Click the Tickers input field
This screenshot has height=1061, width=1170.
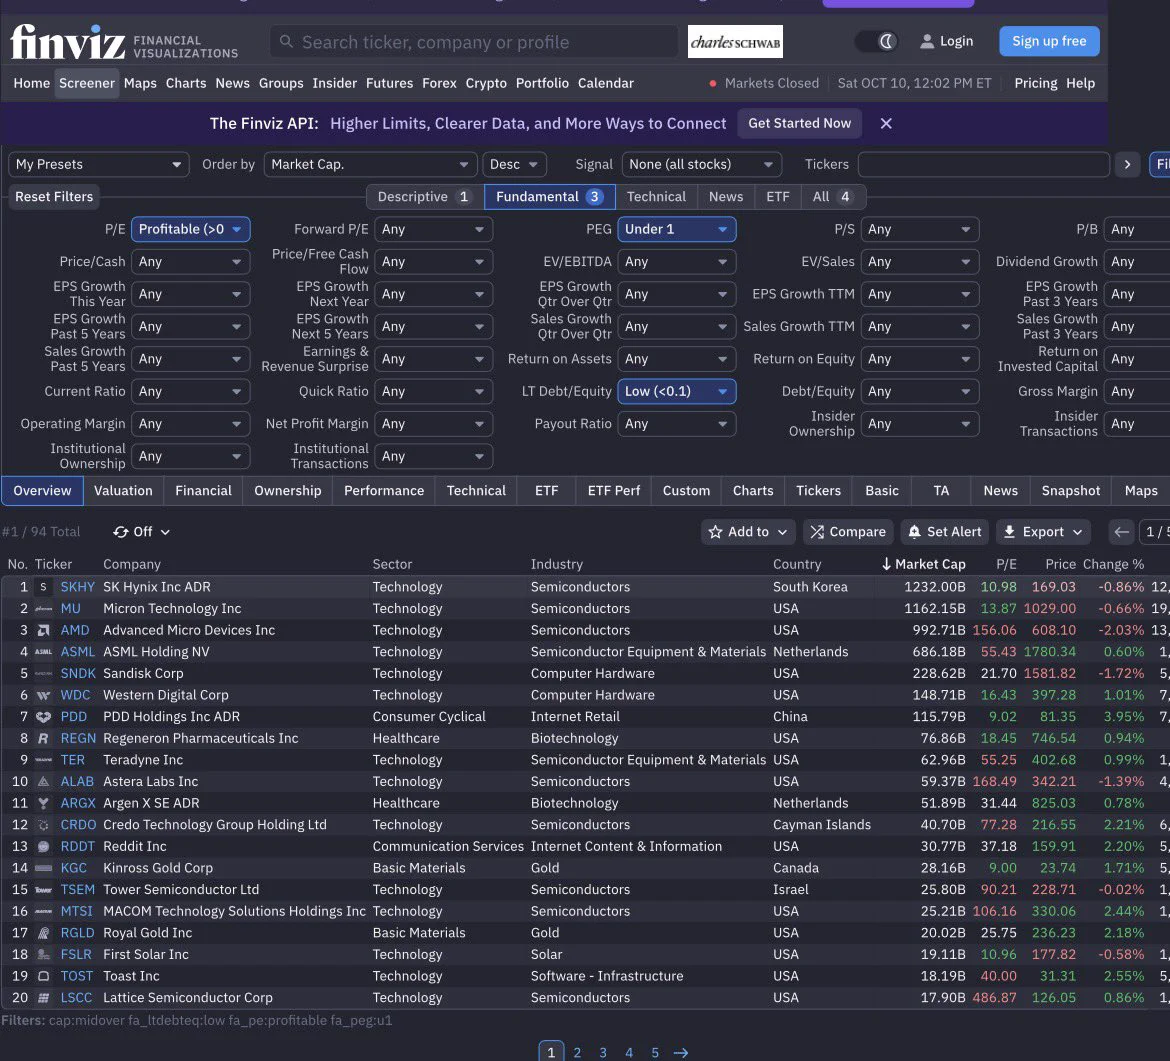(983, 164)
